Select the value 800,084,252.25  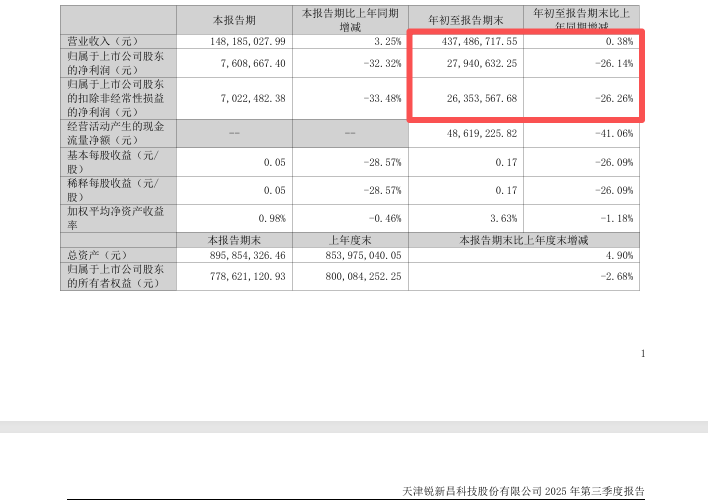pos(363,276)
